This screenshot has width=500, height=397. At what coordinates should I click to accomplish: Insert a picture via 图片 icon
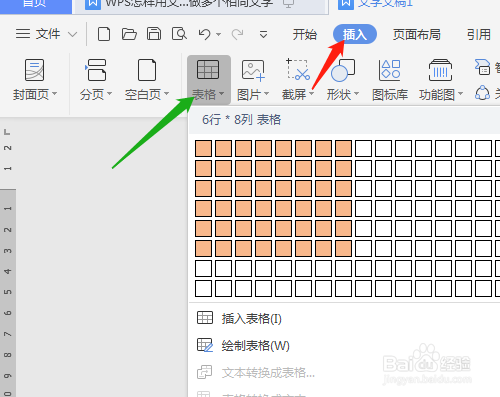pyautogui.click(x=253, y=70)
